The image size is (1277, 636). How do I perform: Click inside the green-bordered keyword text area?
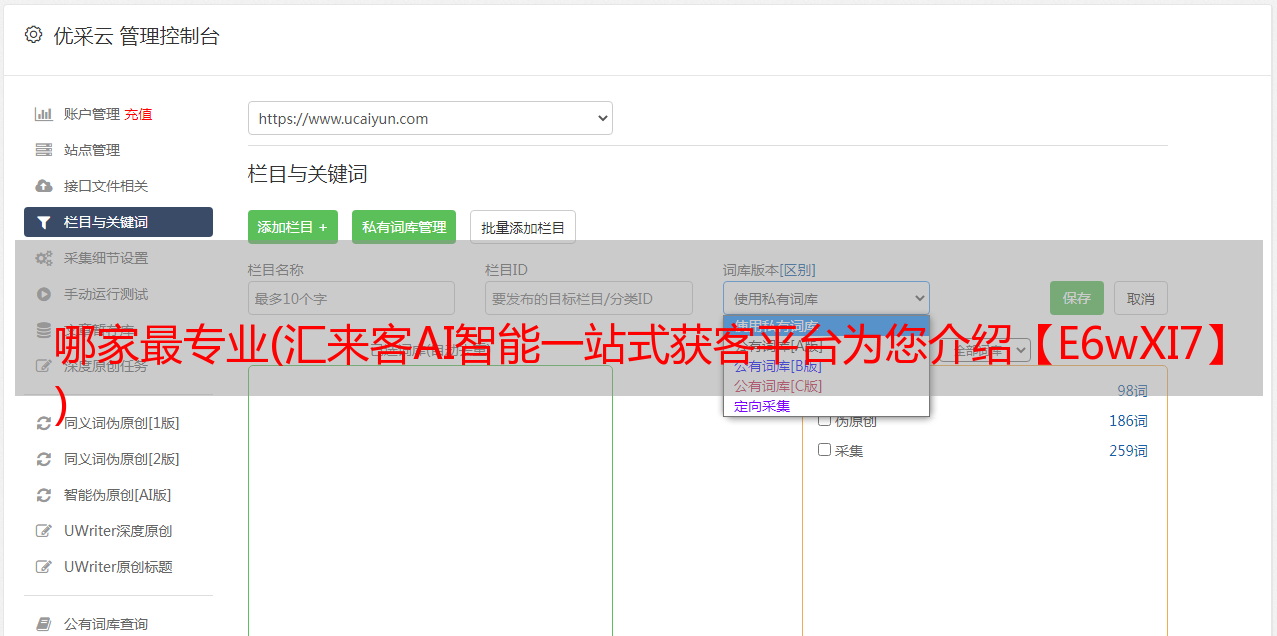430,500
